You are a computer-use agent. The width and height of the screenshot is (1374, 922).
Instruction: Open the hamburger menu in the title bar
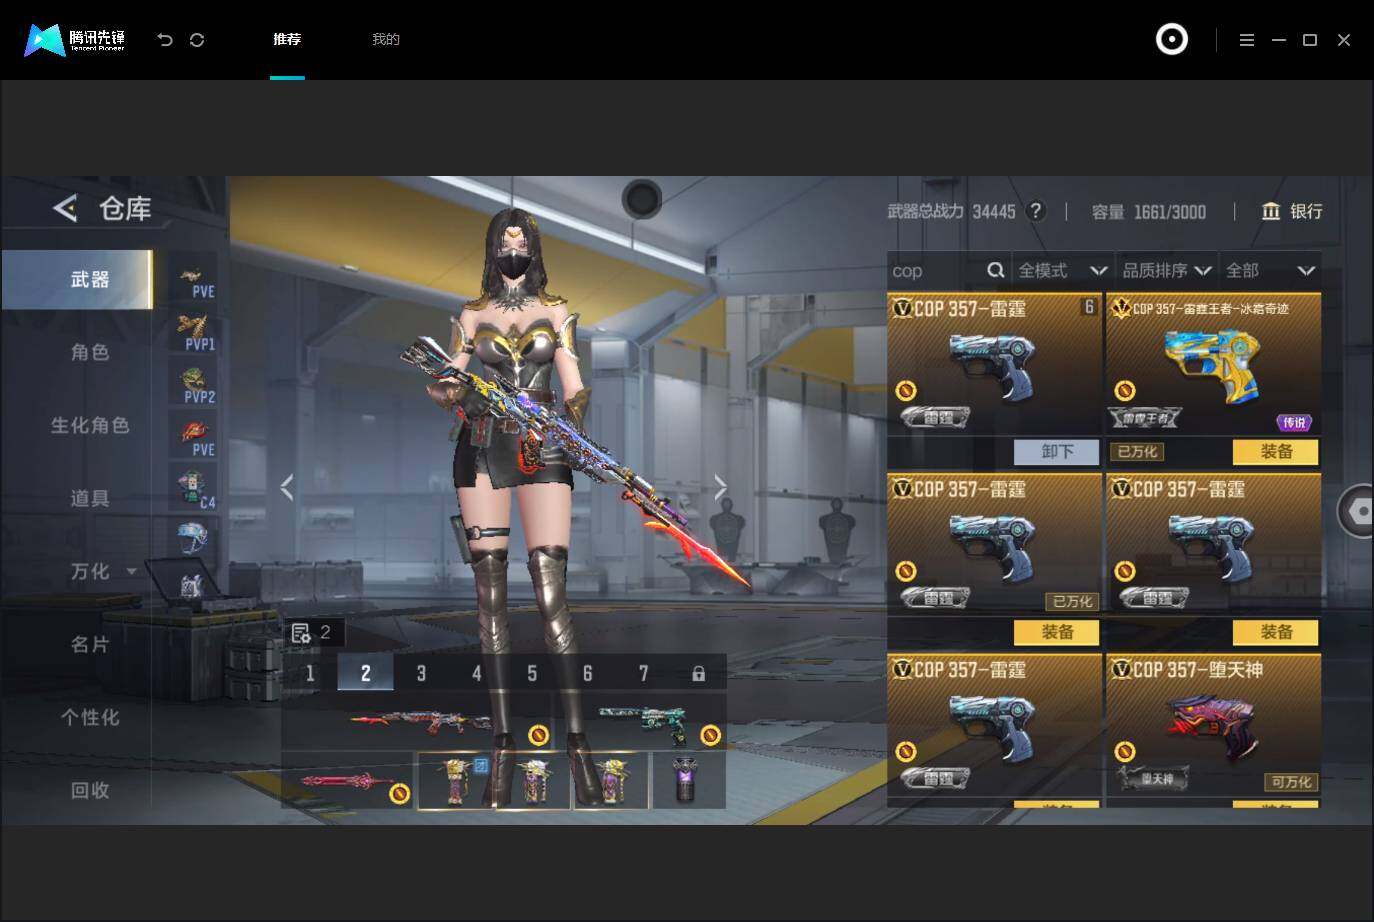pos(1247,40)
